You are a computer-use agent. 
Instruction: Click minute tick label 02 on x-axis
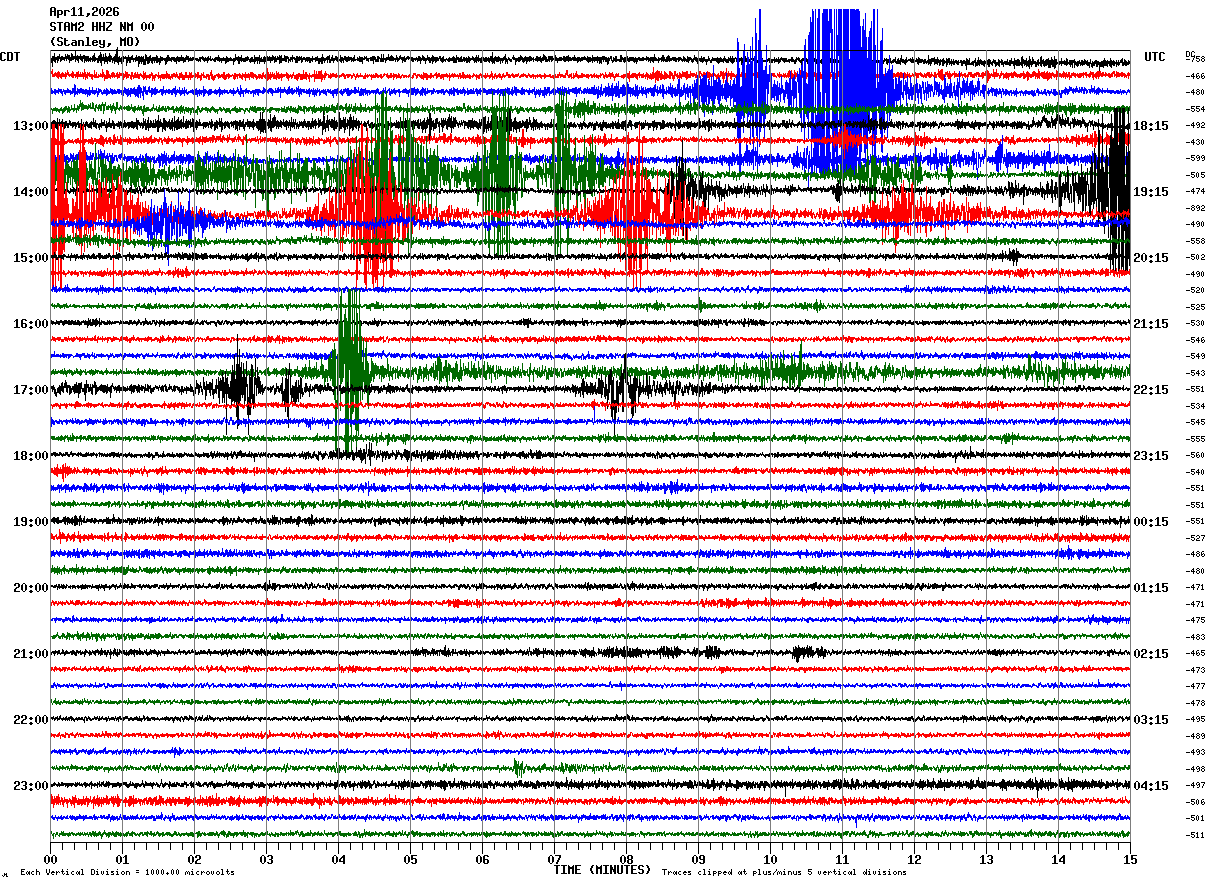195,859
